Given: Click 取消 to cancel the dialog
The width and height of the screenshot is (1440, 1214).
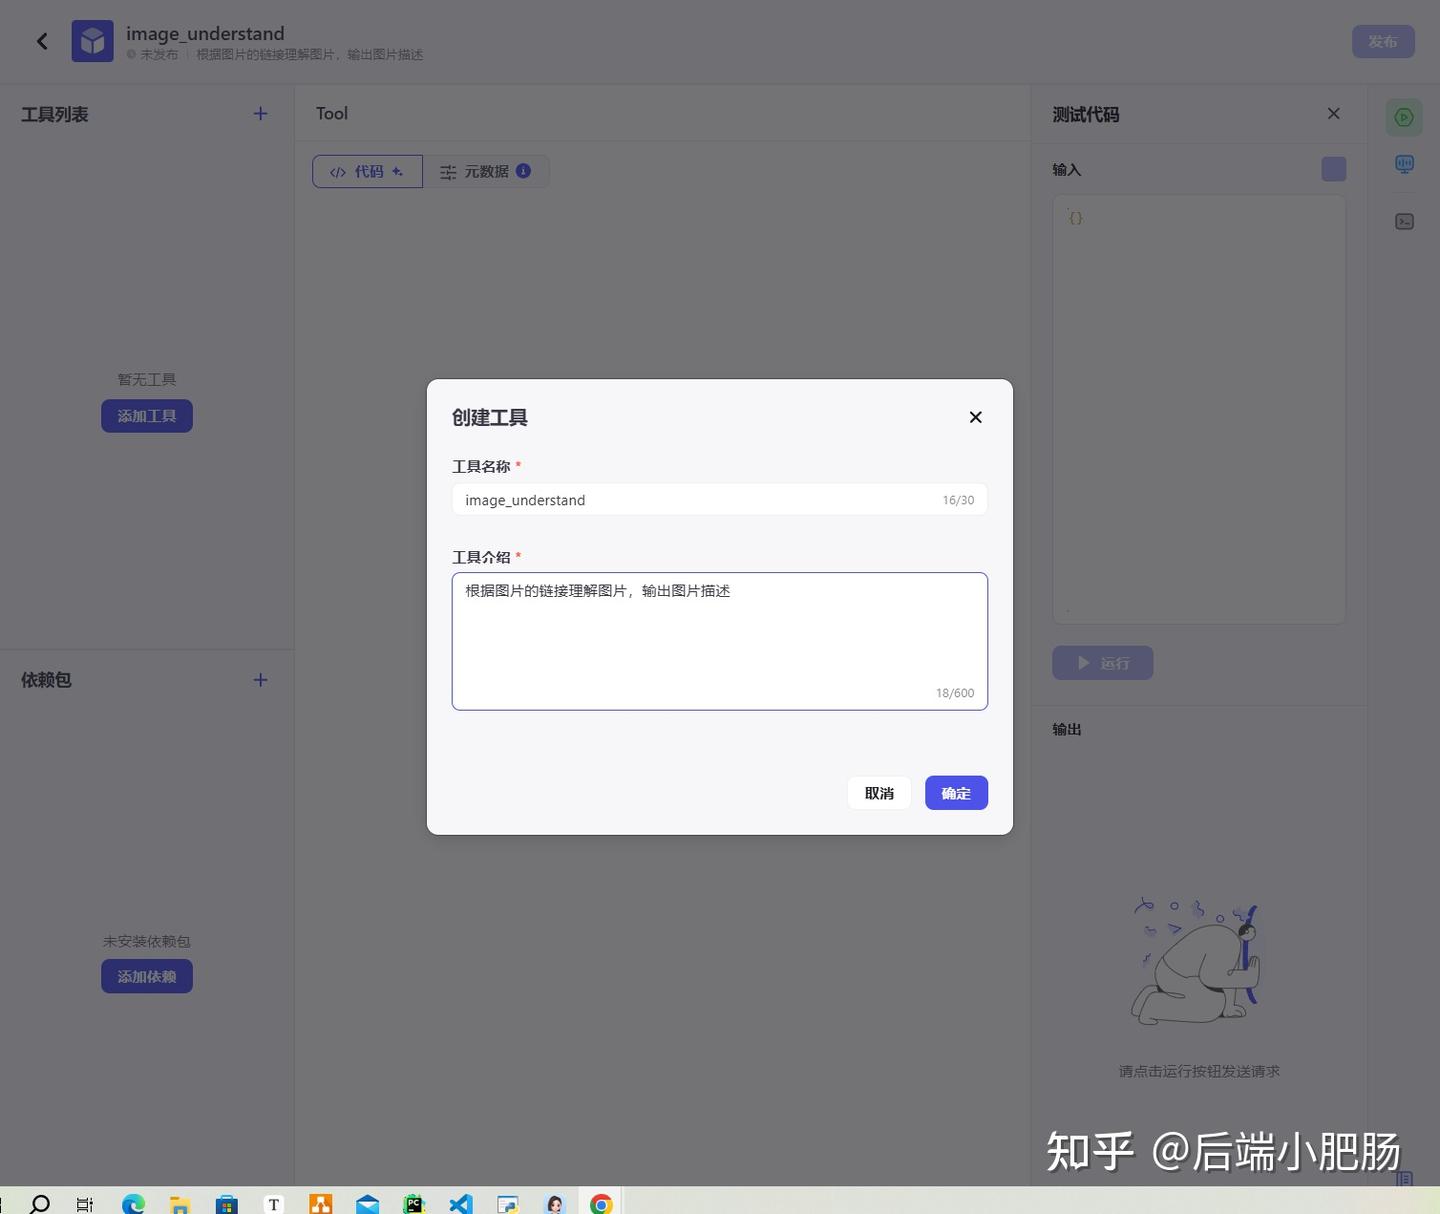Looking at the screenshot, I should (x=879, y=793).
